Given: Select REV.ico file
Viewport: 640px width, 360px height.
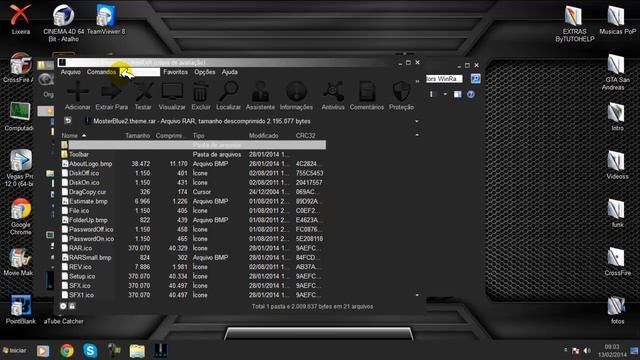Looking at the screenshot, I should click(x=193, y=267).
